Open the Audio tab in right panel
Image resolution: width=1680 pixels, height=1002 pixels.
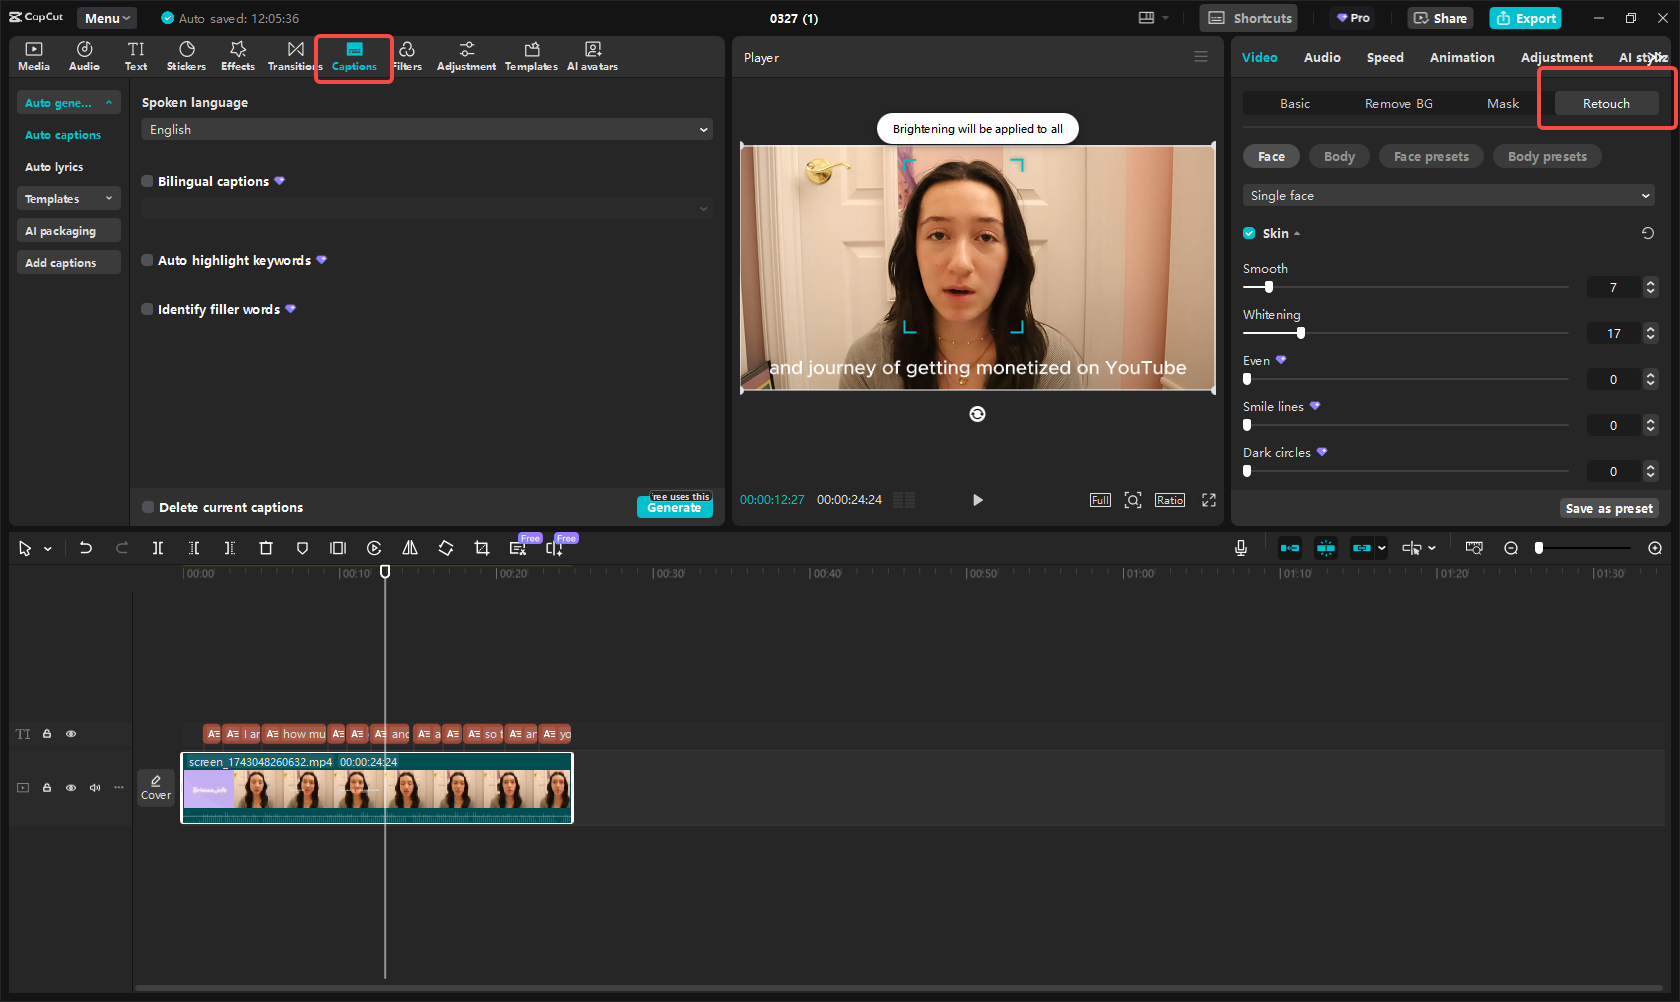tap(1321, 57)
